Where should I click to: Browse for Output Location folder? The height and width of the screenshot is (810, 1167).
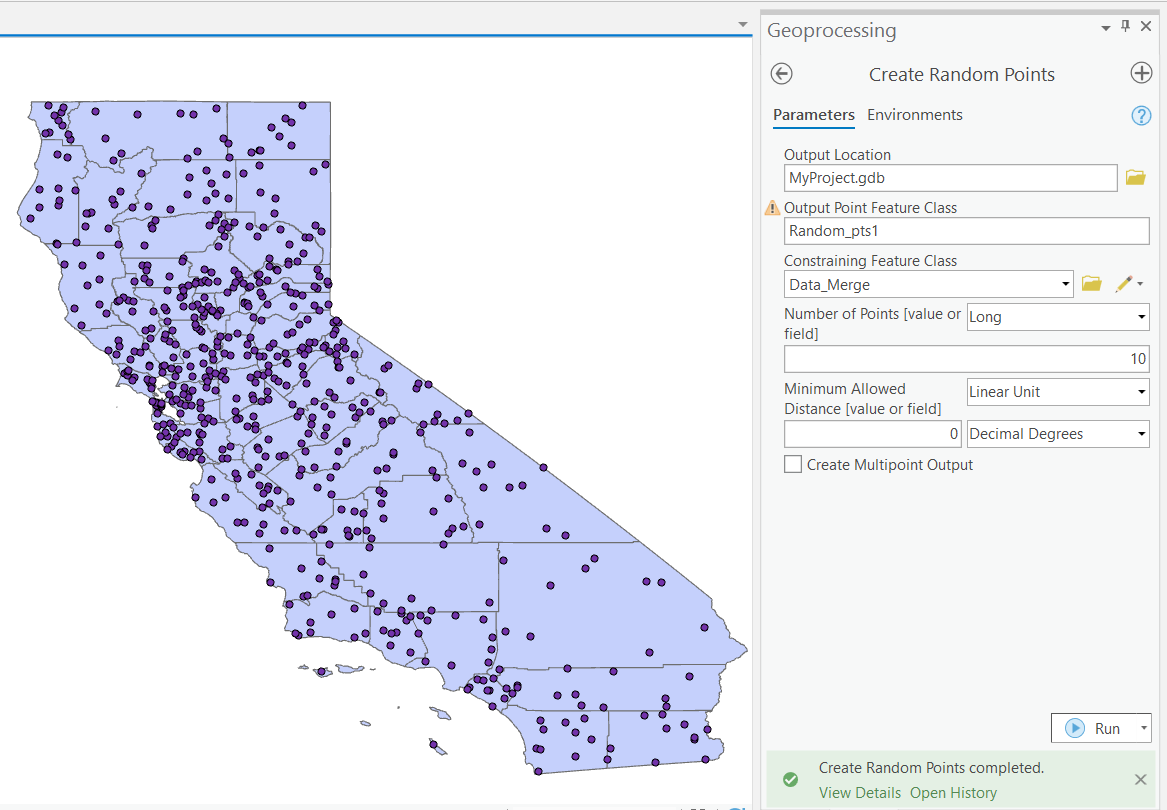point(1135,178)
